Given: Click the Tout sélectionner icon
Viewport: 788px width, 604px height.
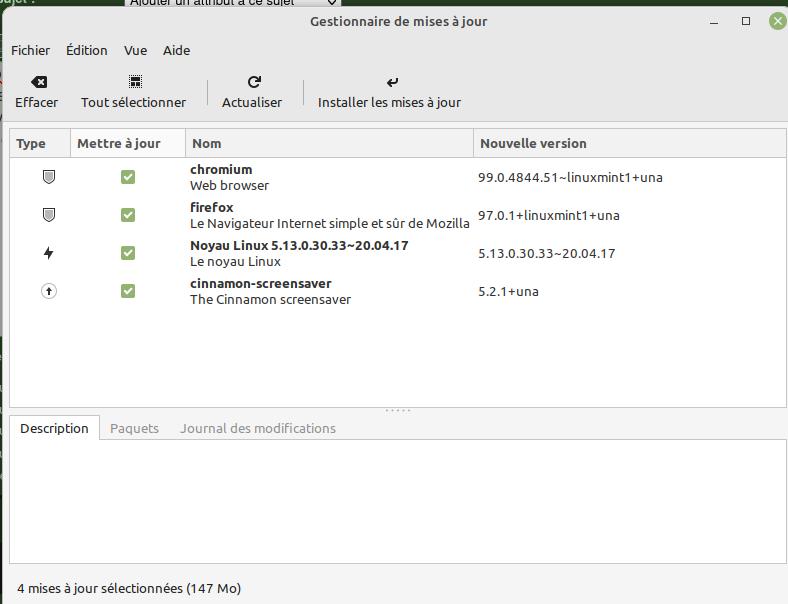Looking at the screenshot, I should point(135,82).
